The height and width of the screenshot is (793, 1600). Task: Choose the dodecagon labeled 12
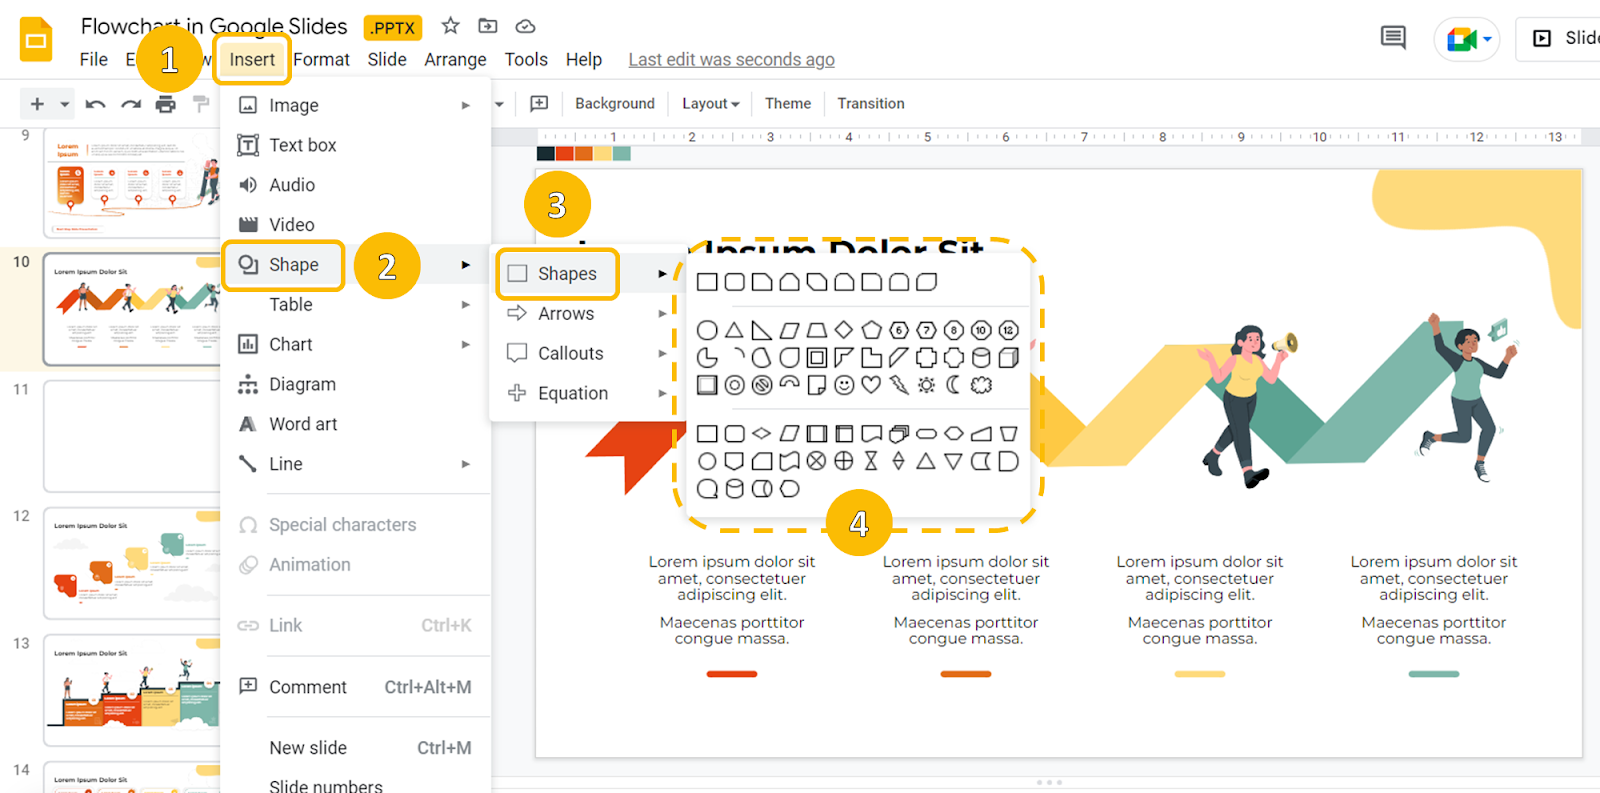coord(1009,330)
